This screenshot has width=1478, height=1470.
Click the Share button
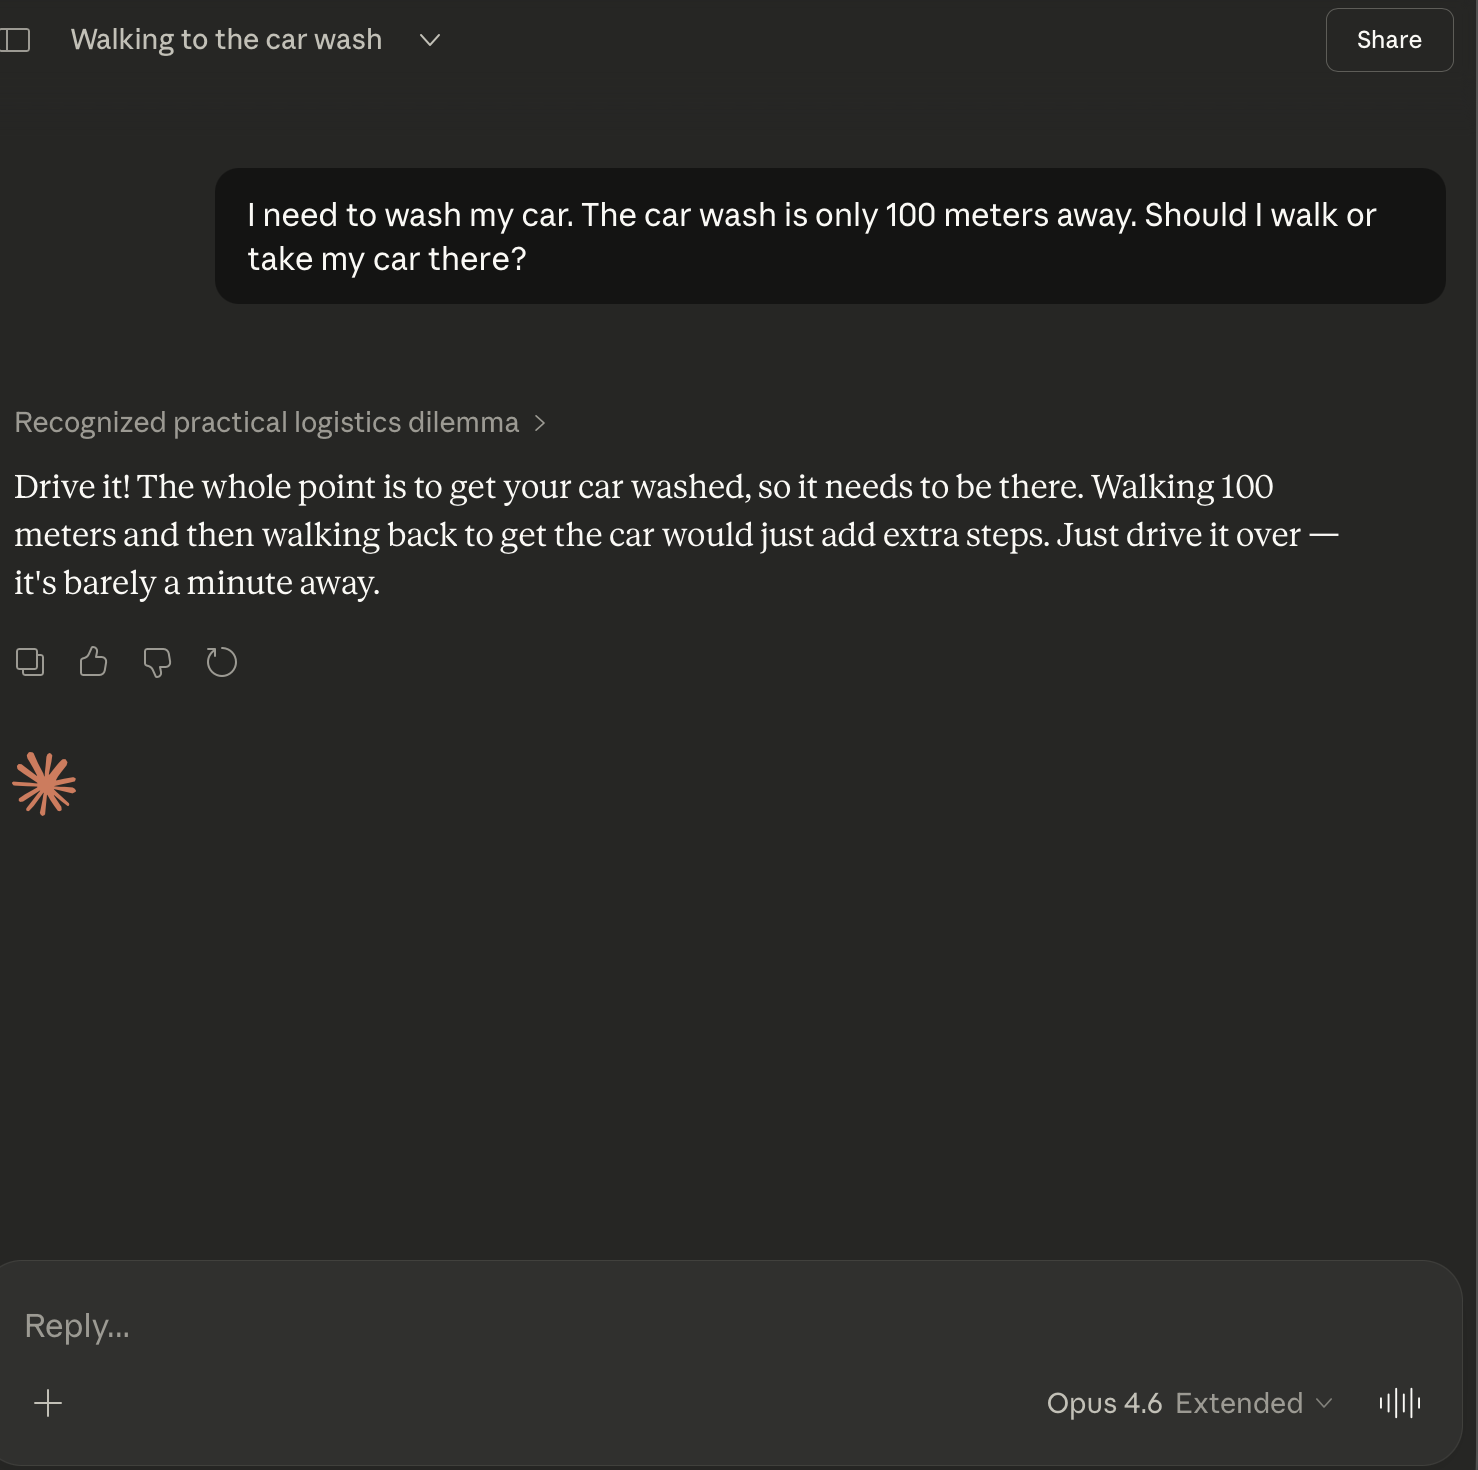click(1388, 40)
